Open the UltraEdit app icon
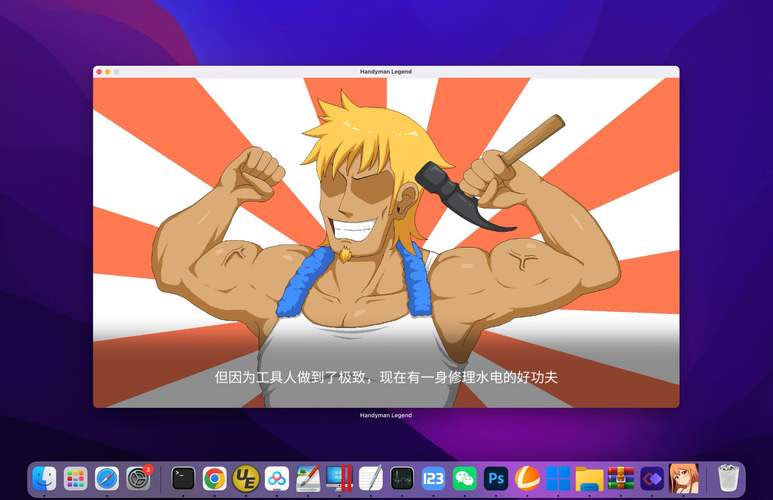Viewport: 773px width, 500px height. pyautogui.click(x=245, y=478)
